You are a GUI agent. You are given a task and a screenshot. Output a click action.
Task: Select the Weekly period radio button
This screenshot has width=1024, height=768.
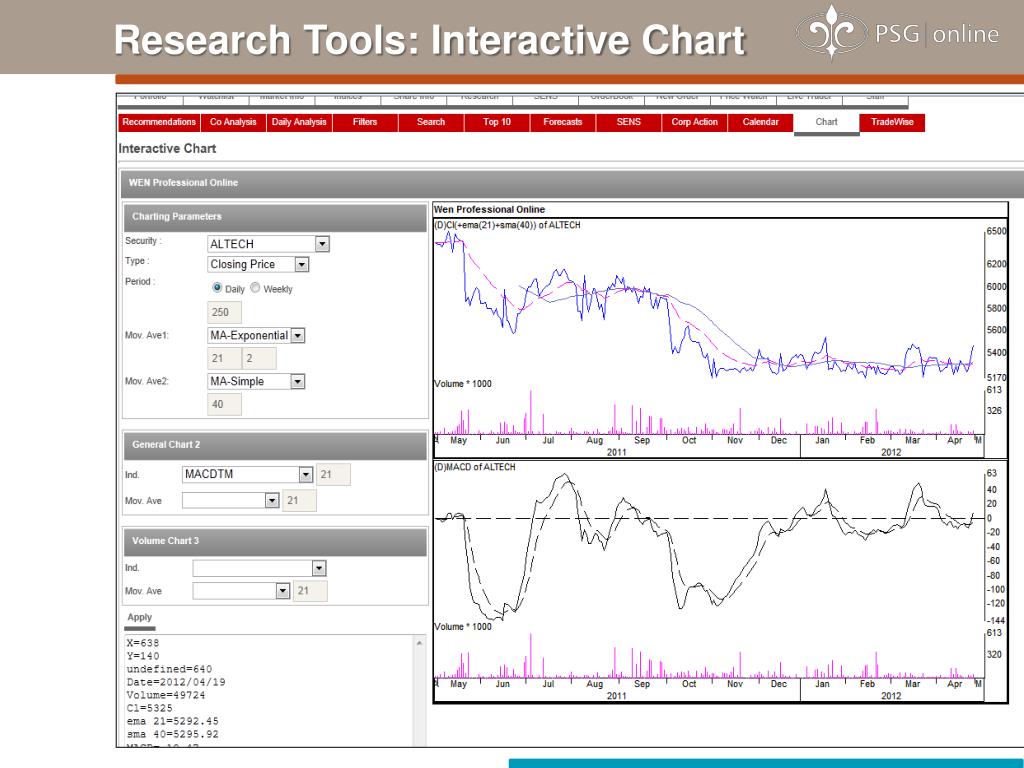[x=255, y=287]
